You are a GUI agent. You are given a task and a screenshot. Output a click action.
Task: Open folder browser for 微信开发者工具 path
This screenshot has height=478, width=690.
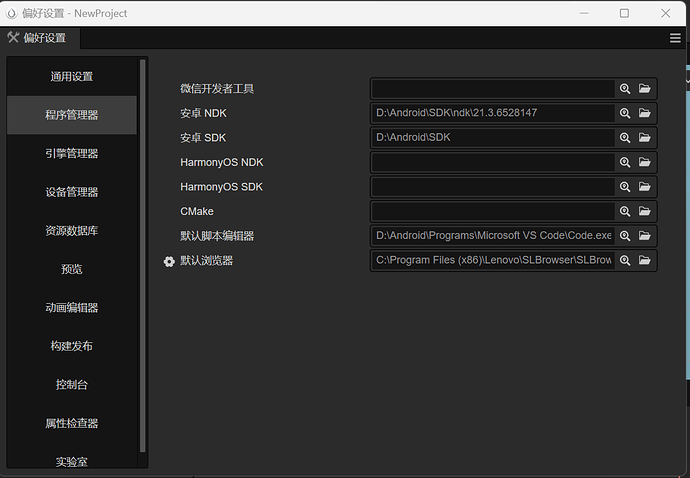(x=645, y=88)
